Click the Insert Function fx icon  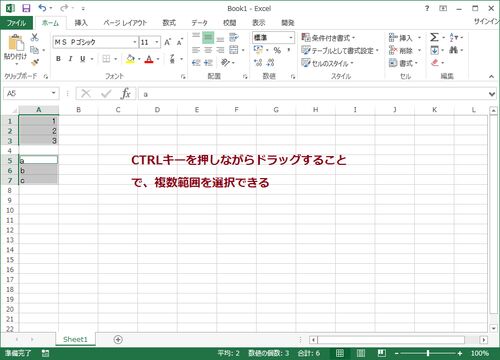(126, 94)
